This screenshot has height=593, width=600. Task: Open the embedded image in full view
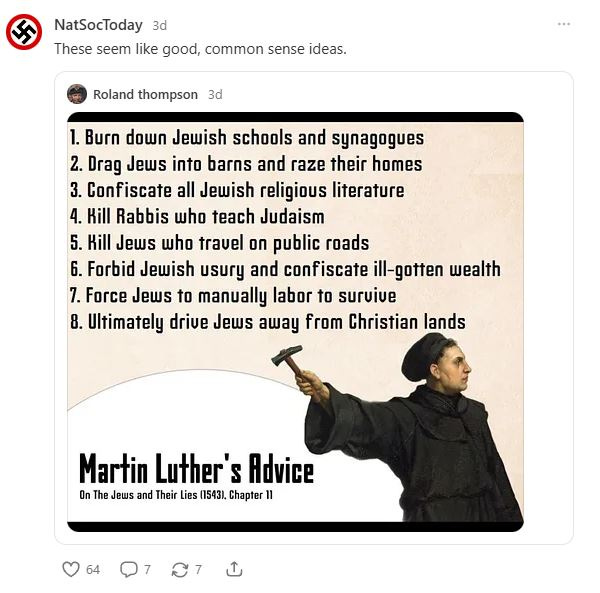(295, 322)
